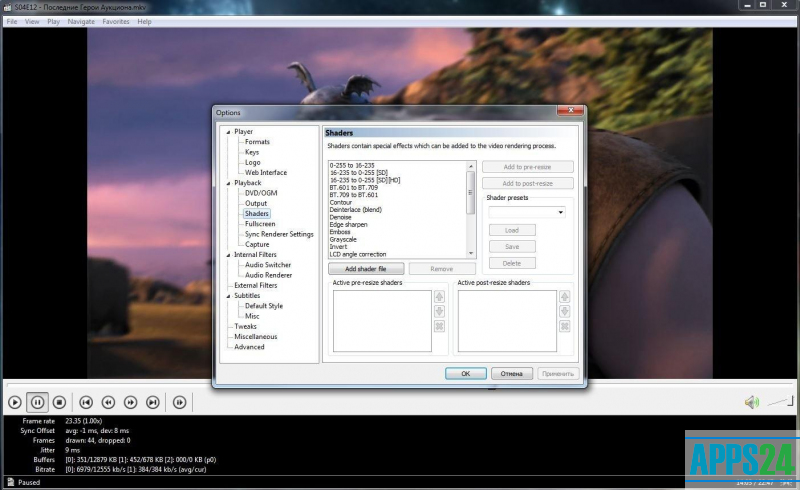Open the Advanced settings page
The width and height of the screenshot is (800, 490).
(249, 347)
